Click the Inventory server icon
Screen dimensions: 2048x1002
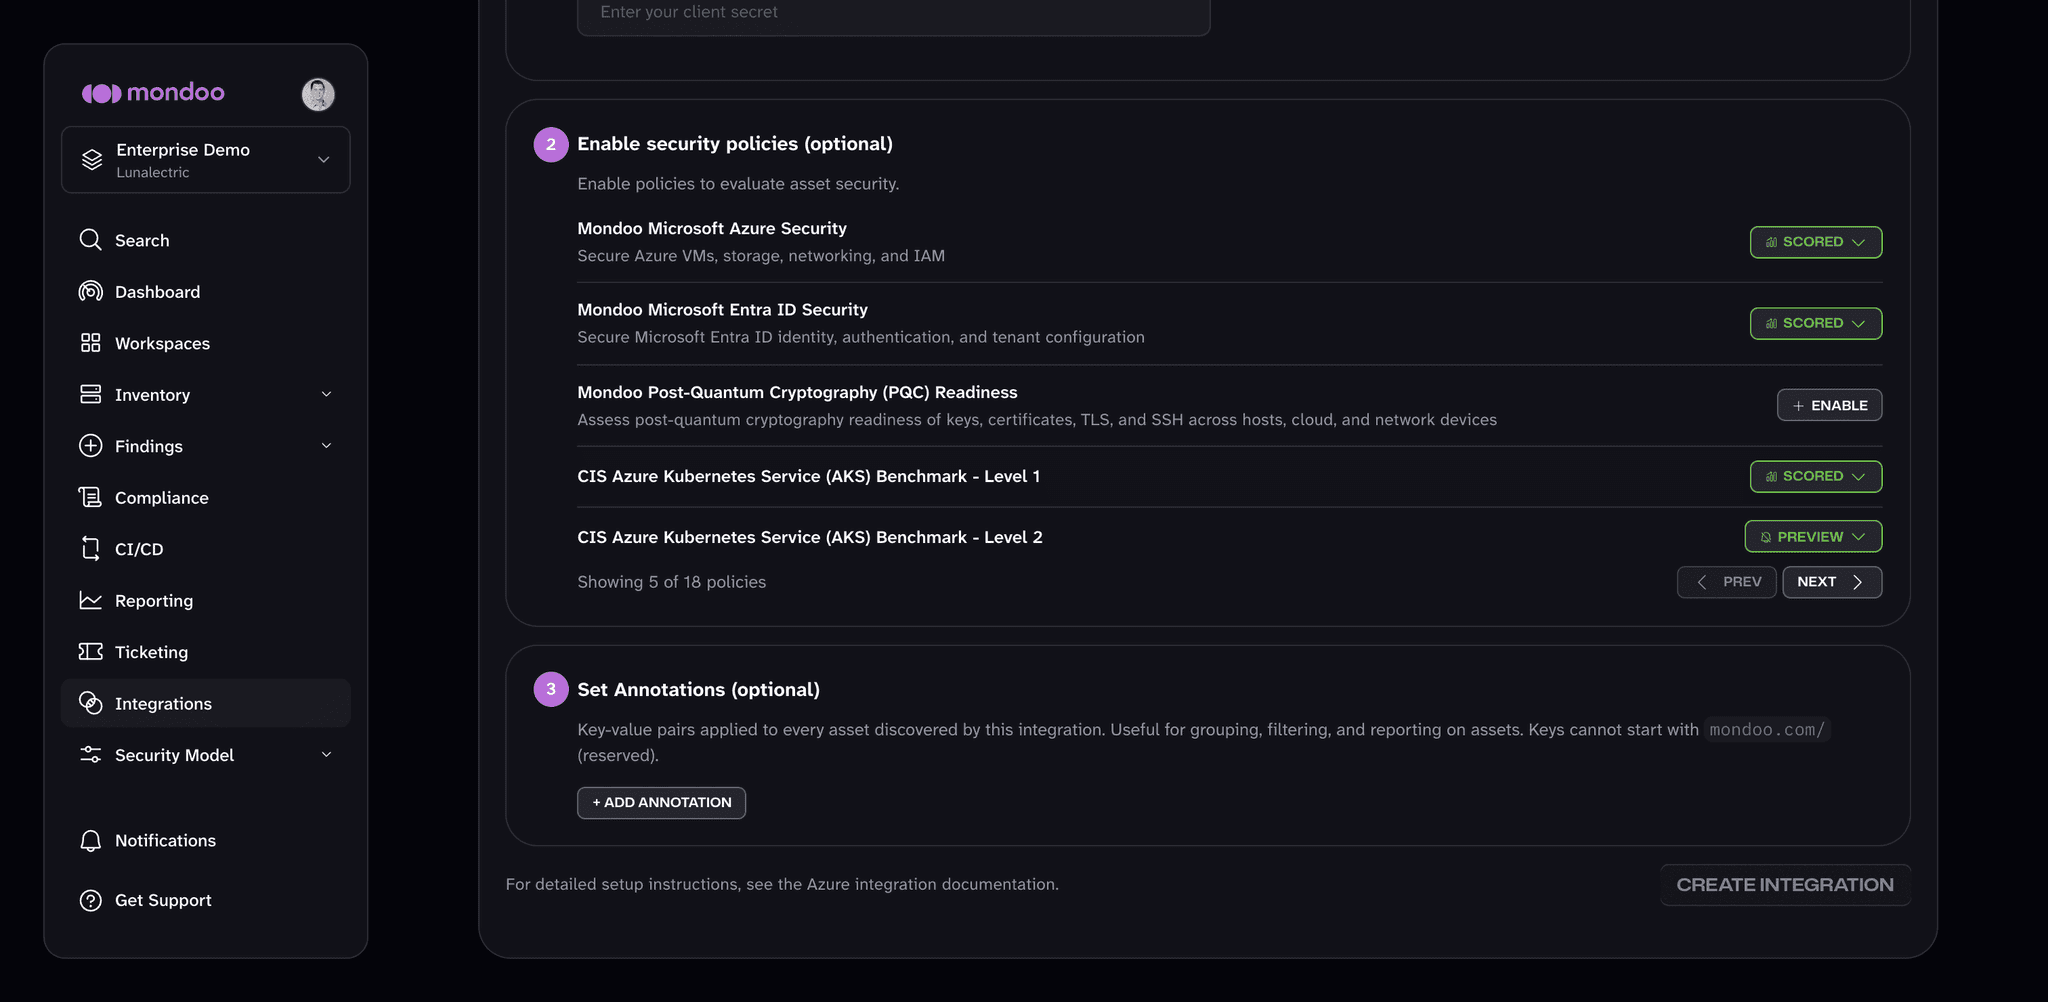coord(90,394)
